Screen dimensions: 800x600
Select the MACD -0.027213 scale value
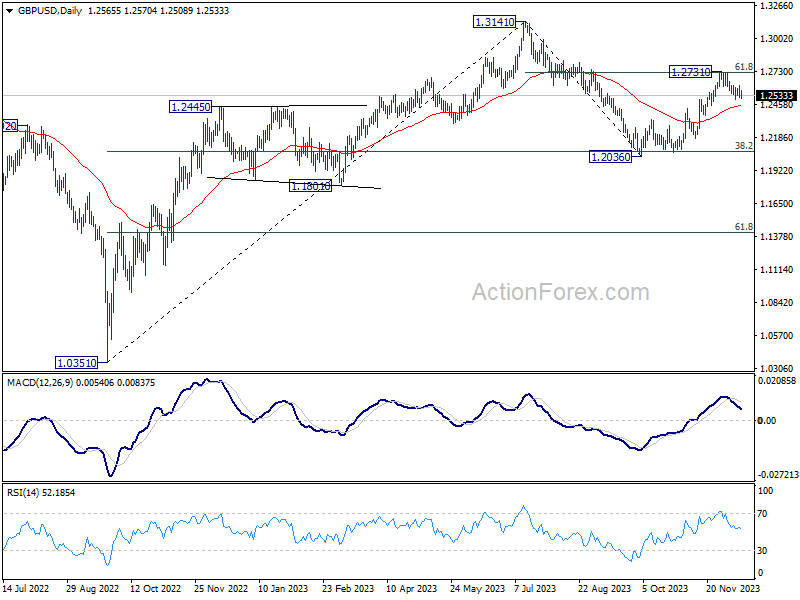click(x=778, y=474)
